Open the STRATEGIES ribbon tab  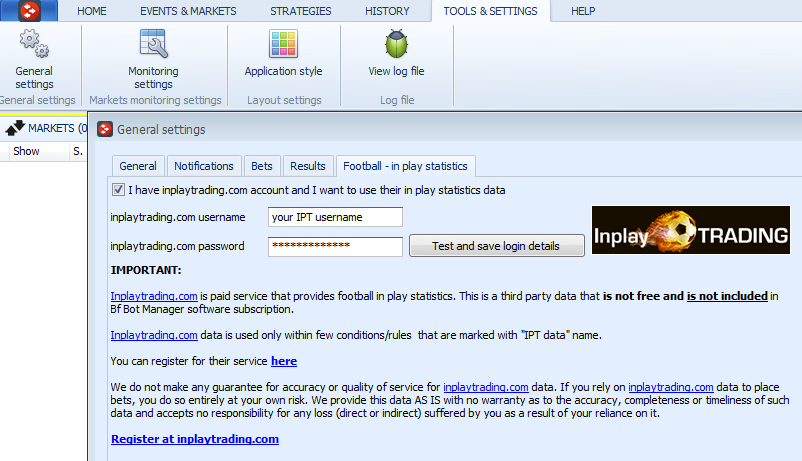(301, 11)
